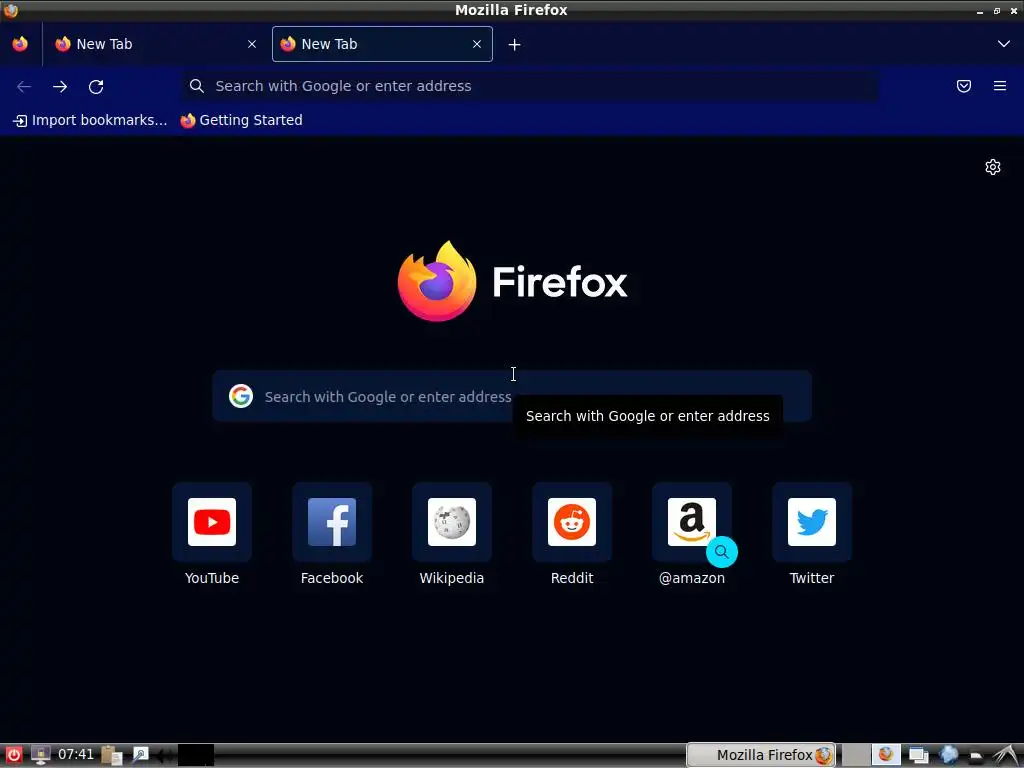Close the second, active New Tab
The width and height of the screenshot is (1024, 768).
tap(477, 44)
